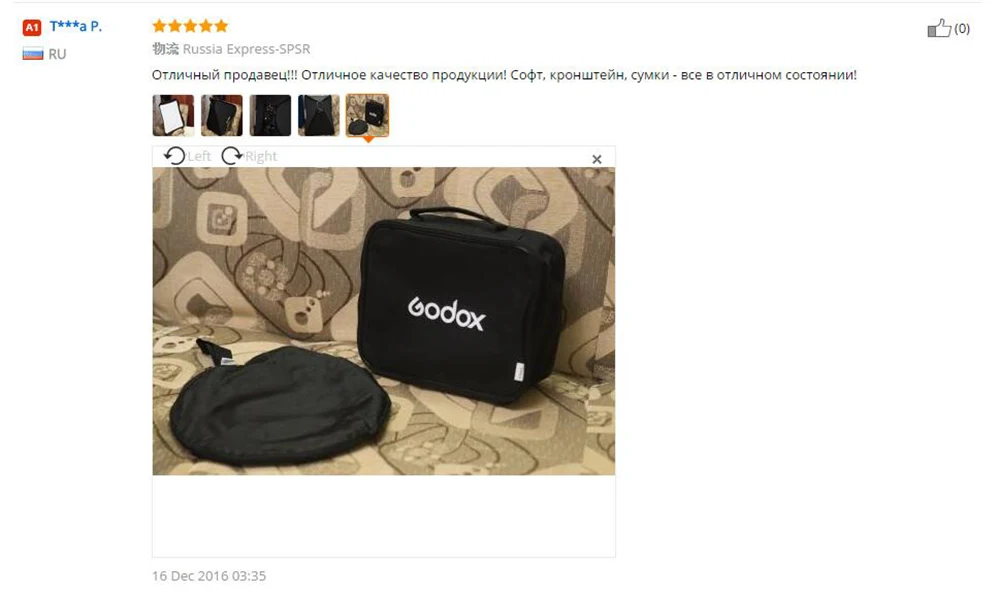Click reviewer name T***a P.

click(75, 26)
